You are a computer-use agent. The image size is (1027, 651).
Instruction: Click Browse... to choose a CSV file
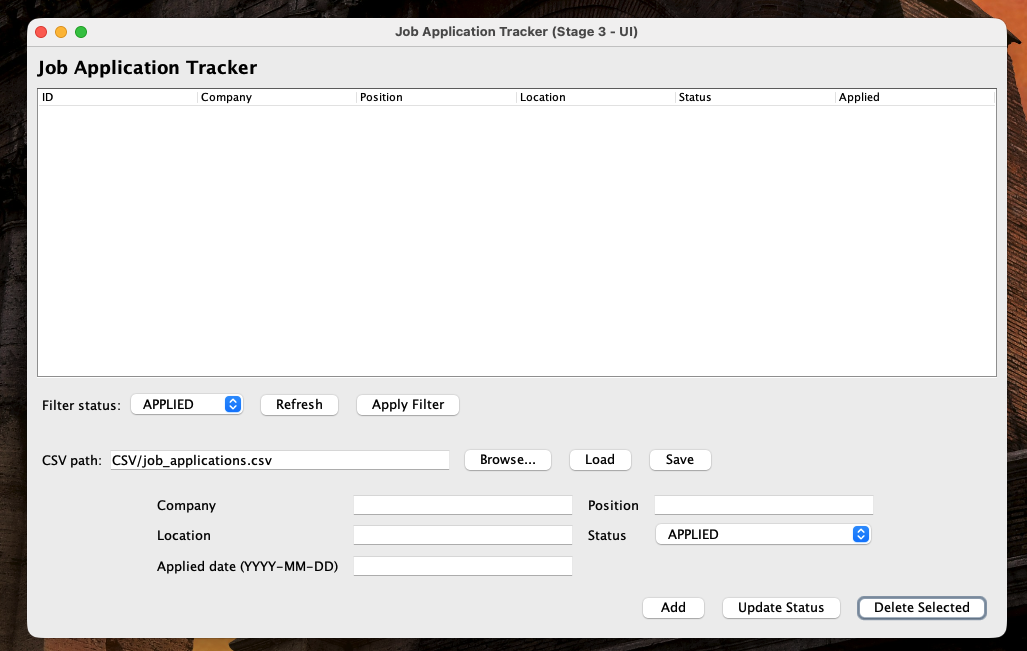coord(508,460)
